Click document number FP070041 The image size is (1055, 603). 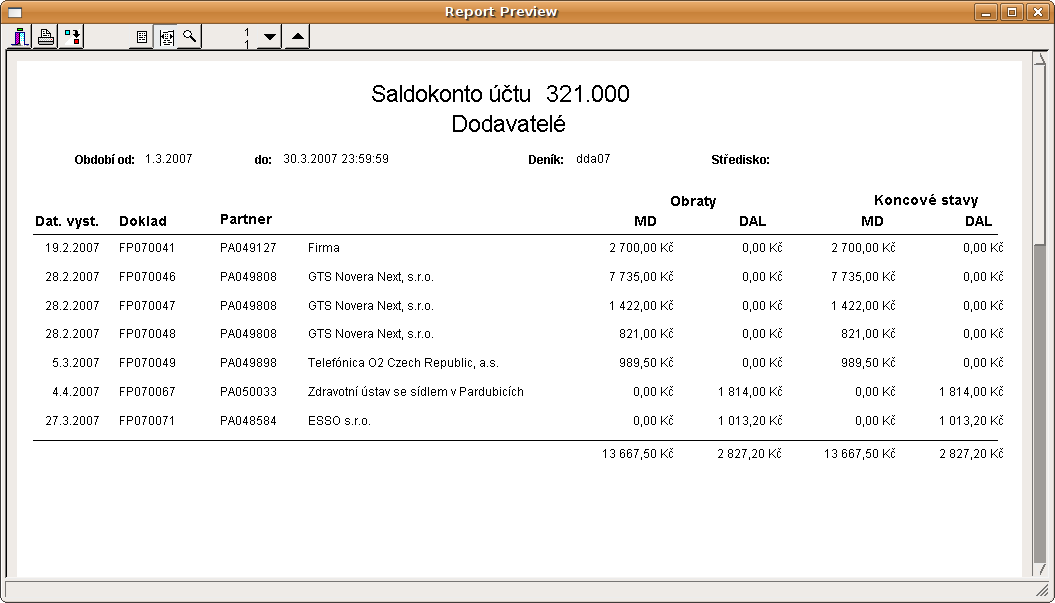pos(147,248)
